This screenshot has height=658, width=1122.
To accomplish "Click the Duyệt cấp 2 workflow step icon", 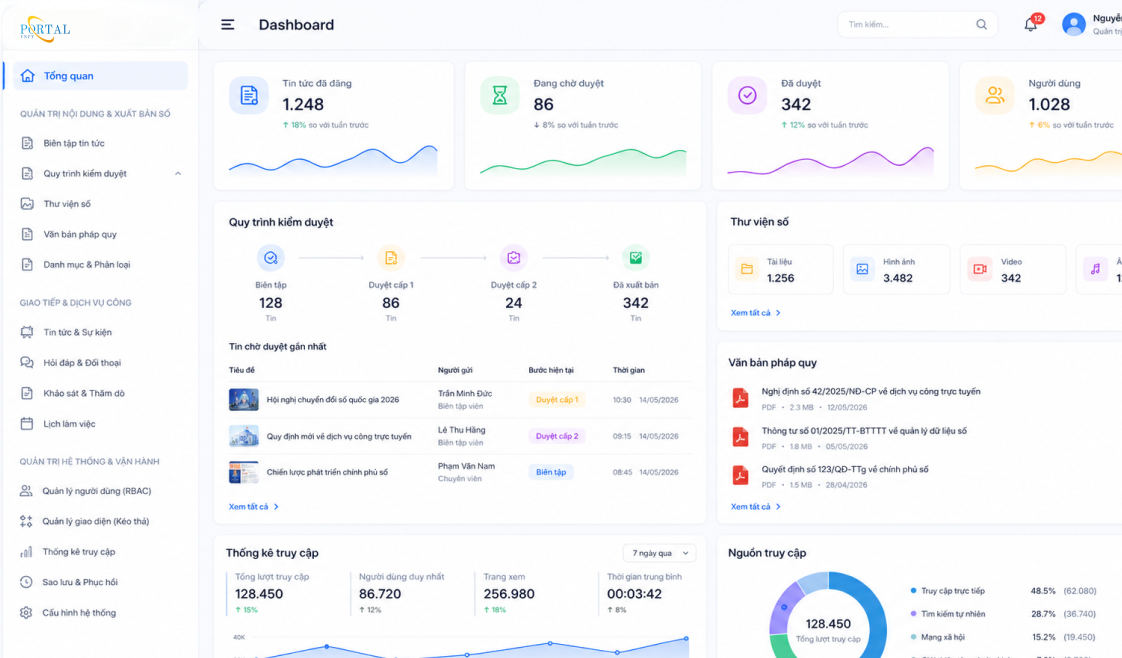I will click(514, 257).
